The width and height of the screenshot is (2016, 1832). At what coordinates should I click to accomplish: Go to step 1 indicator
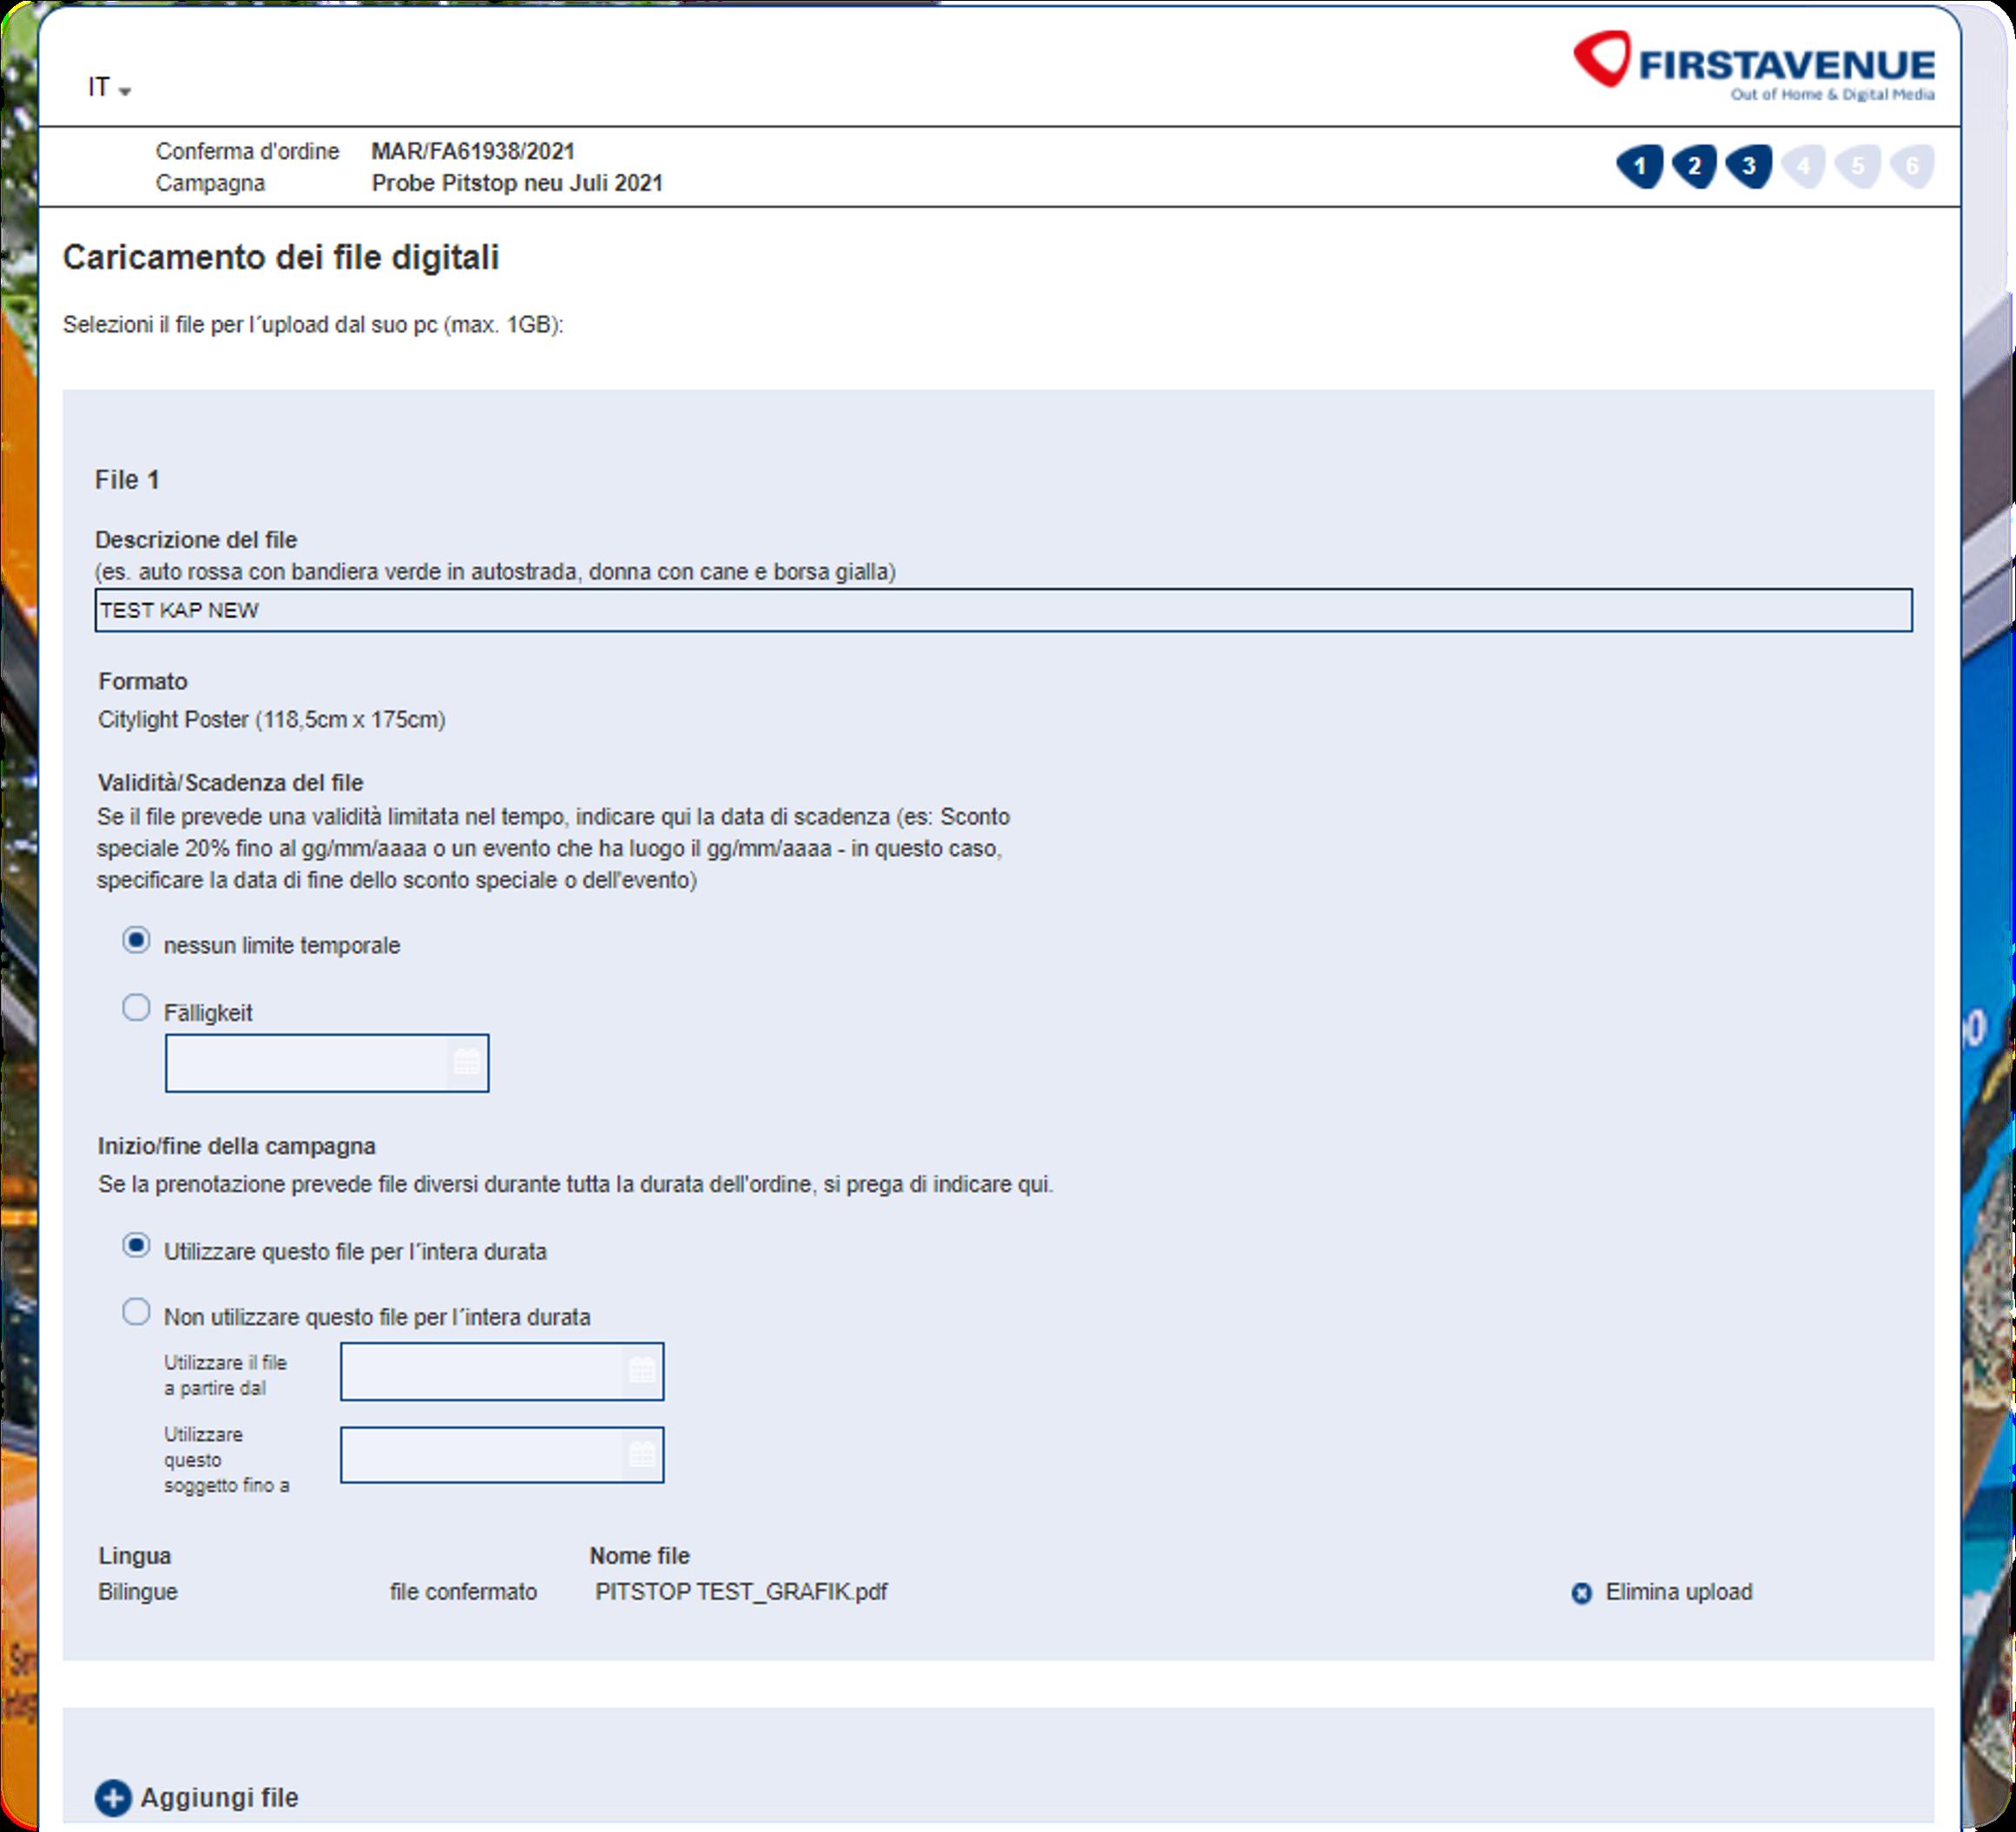pos(1640,166)
